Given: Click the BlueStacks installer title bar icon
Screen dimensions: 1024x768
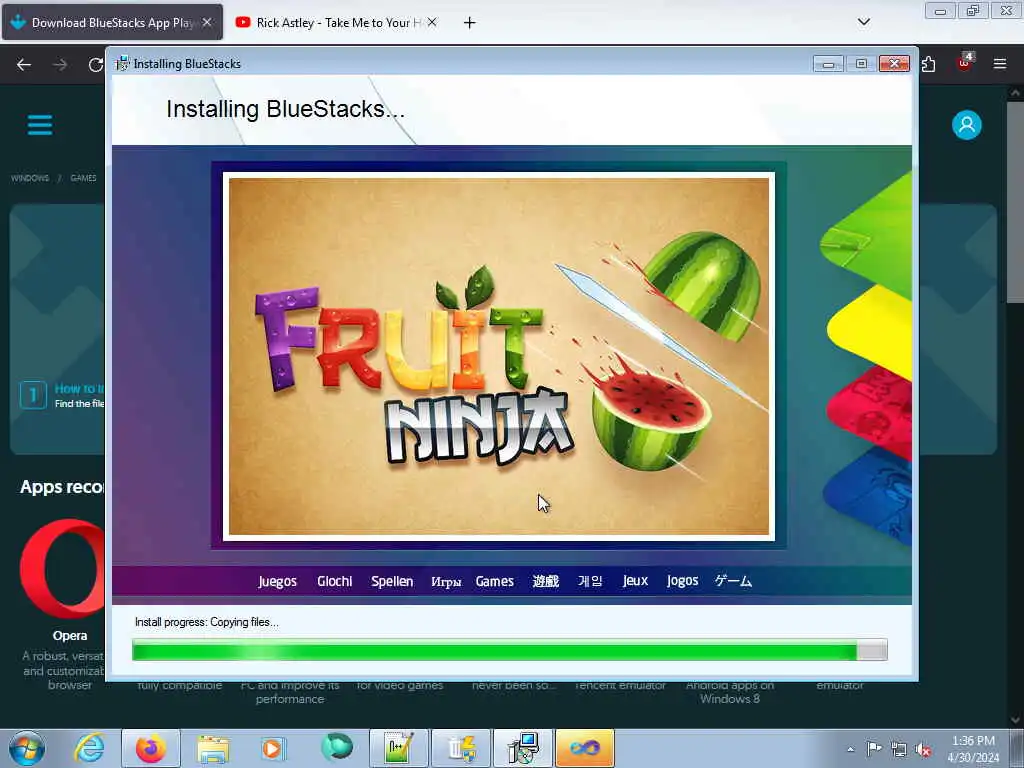Looking at the screenshot, I should tap(122, 63).
